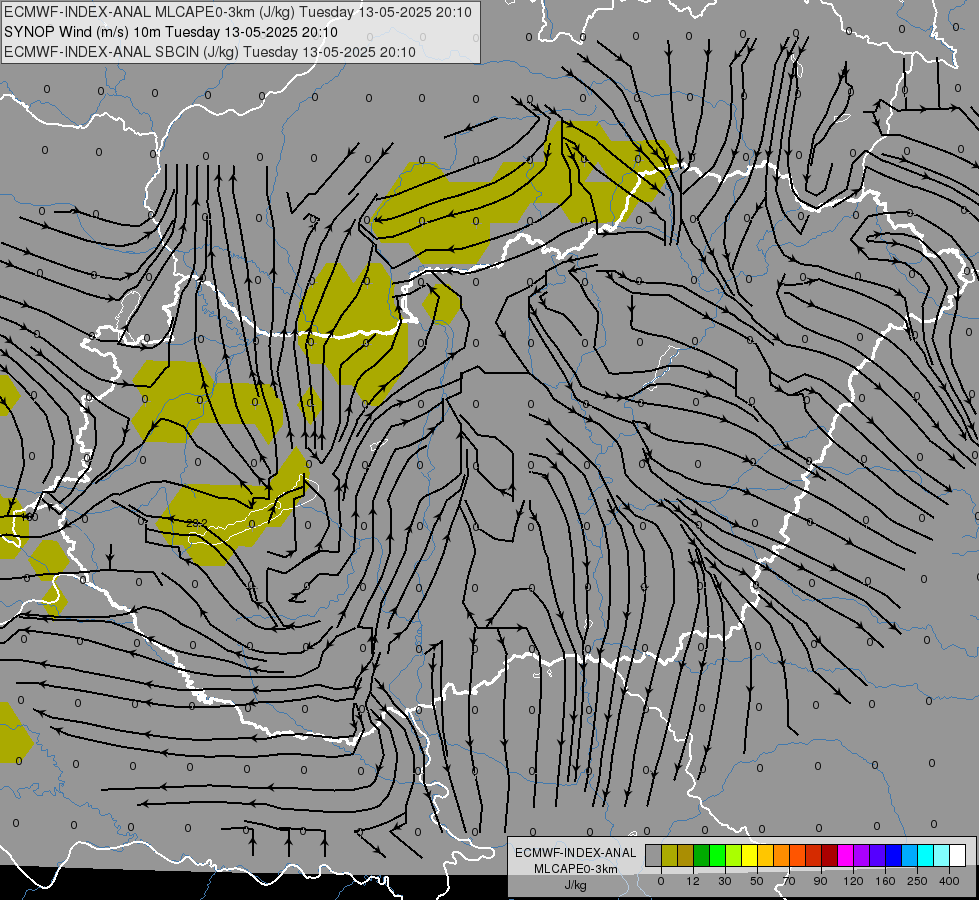Click the 90 tick label on legend scale

tap(821, 881)
